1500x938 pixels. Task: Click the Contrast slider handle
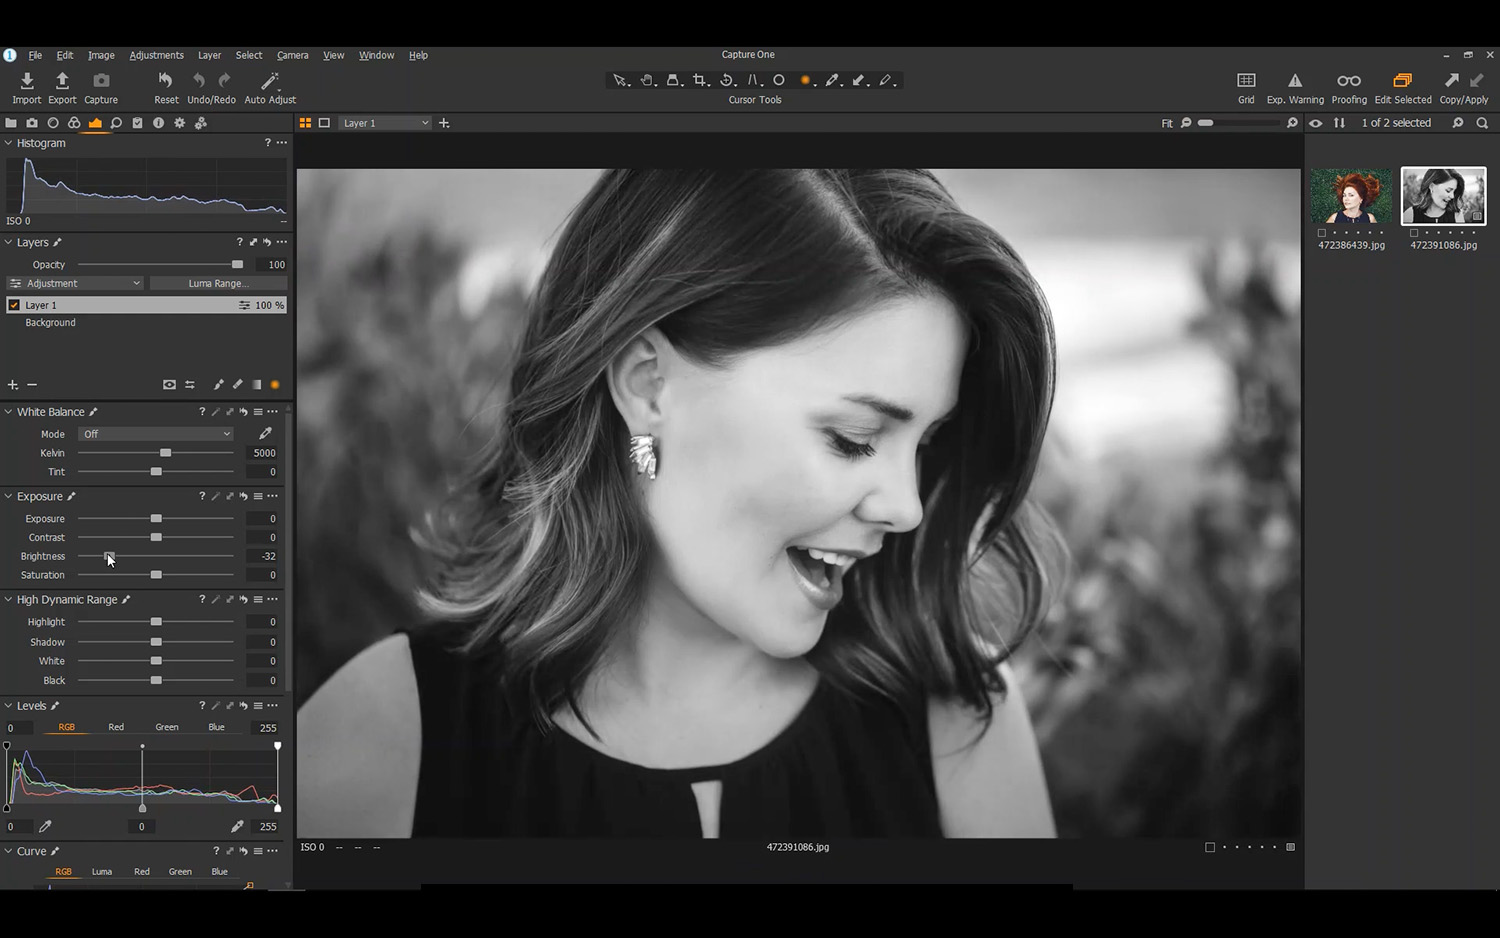point(156,538)
